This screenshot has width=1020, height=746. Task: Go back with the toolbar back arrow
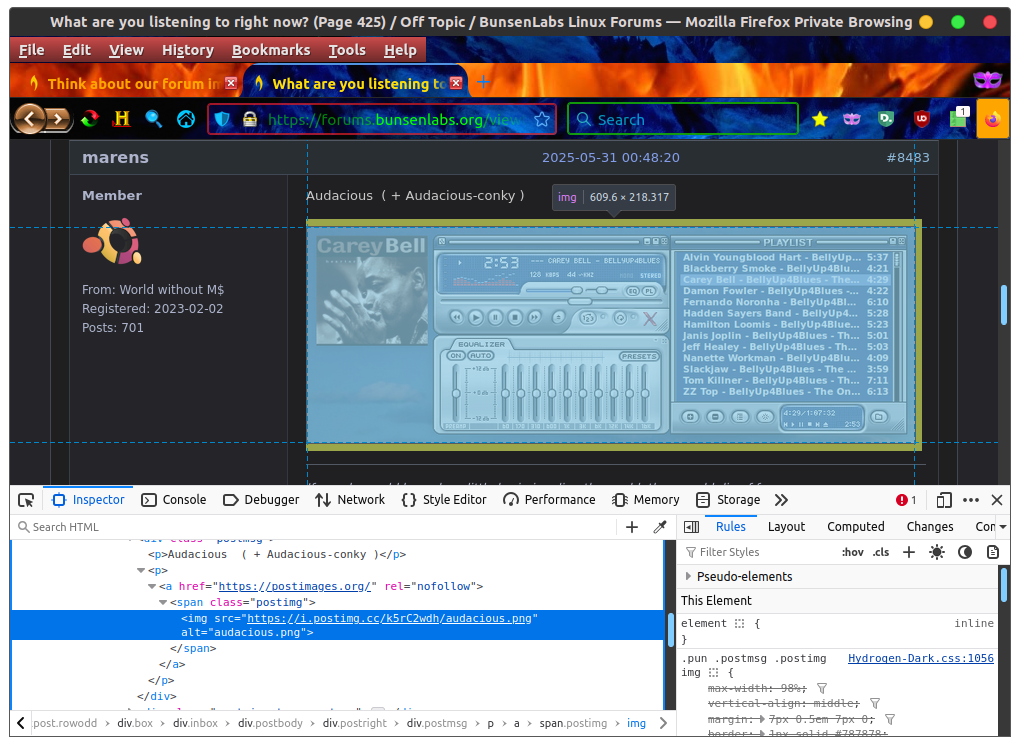pyautogui.click(x=29, y=118)
